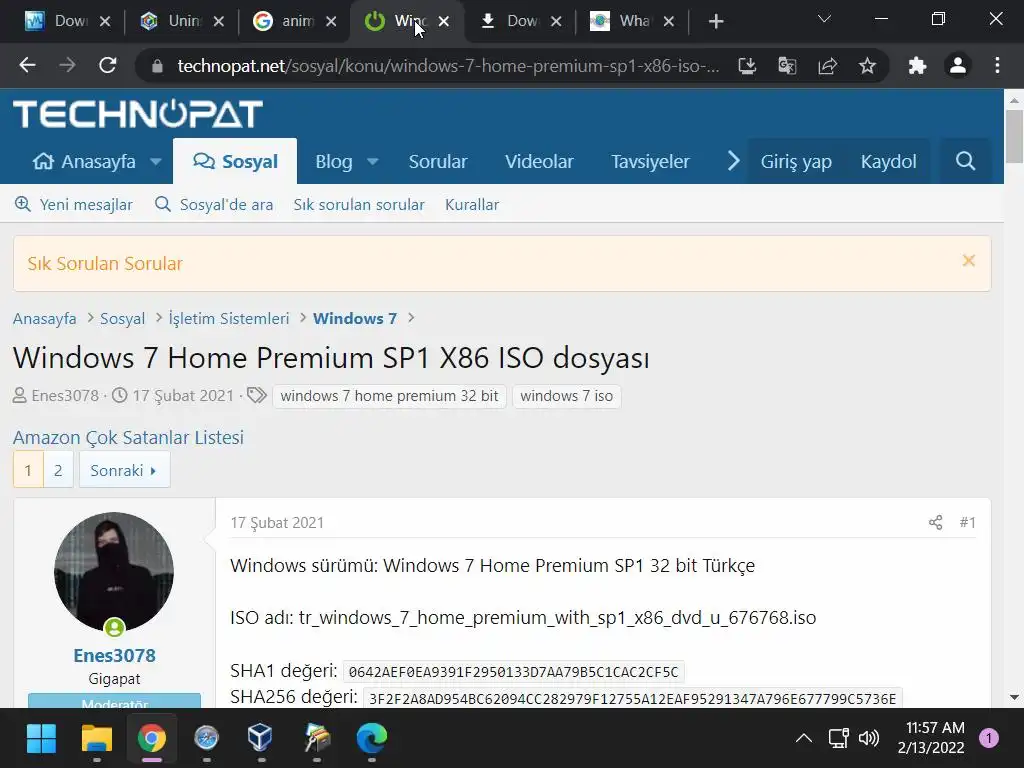The width and height of the screenshot is (1024, 768).
Task: Go to page 2 of the thread
Action: point(58,470)
